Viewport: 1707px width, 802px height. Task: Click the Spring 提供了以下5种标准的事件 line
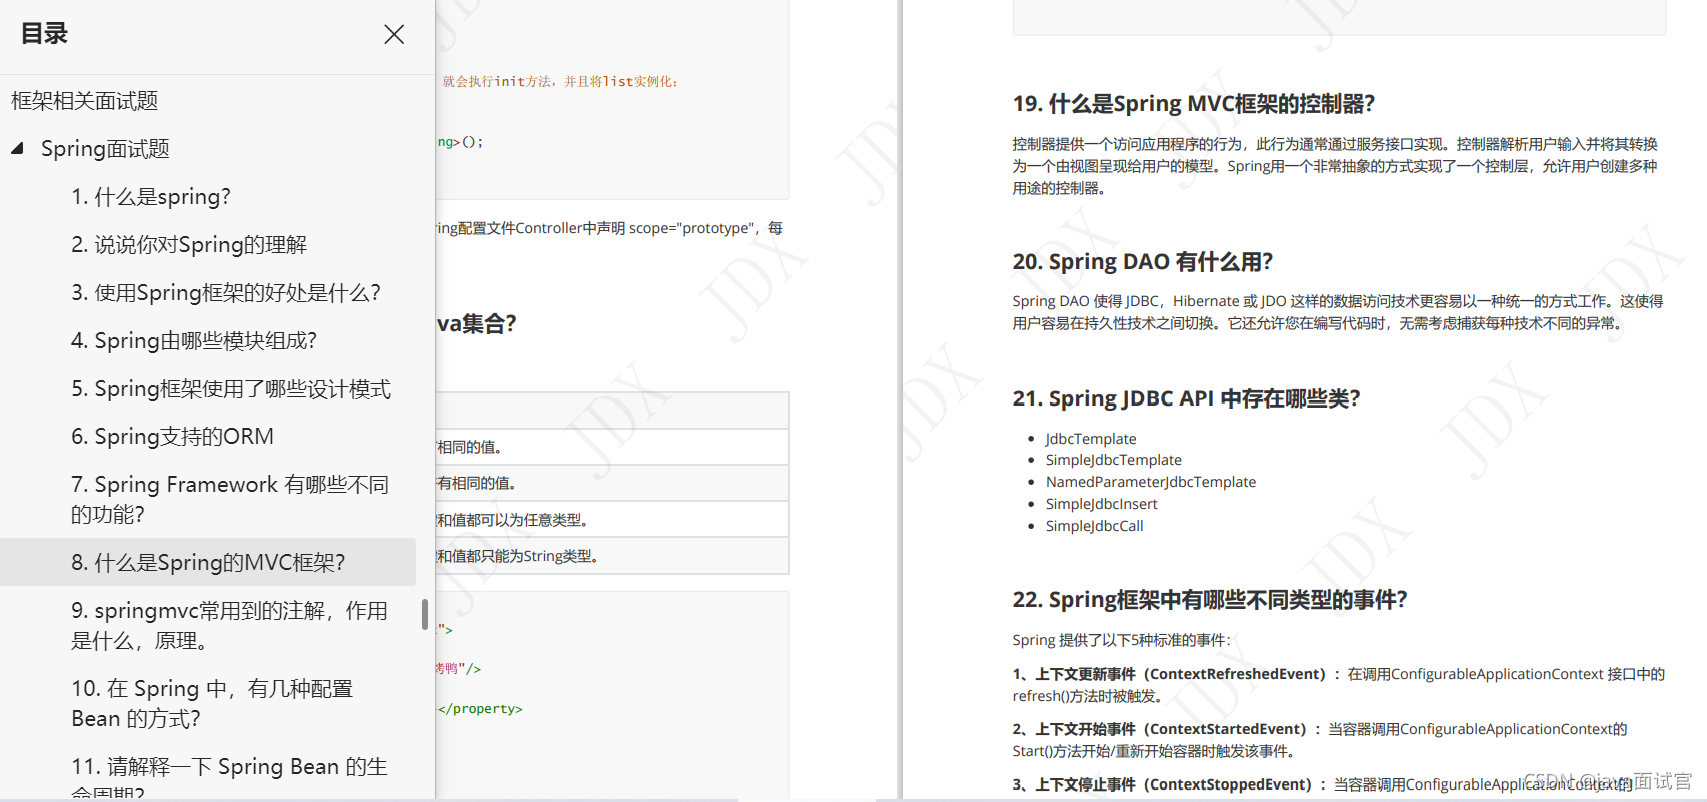point(1121,640)
